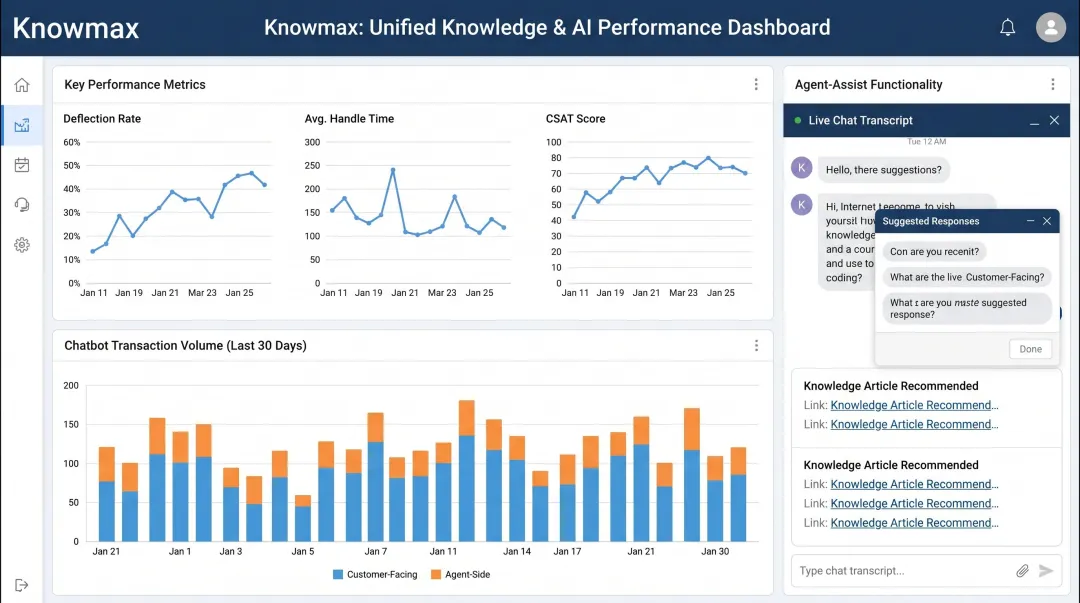Screen dimensions: 1080x603
Task: Select the analytics chart sidebar icon
Action: [21, 125]
